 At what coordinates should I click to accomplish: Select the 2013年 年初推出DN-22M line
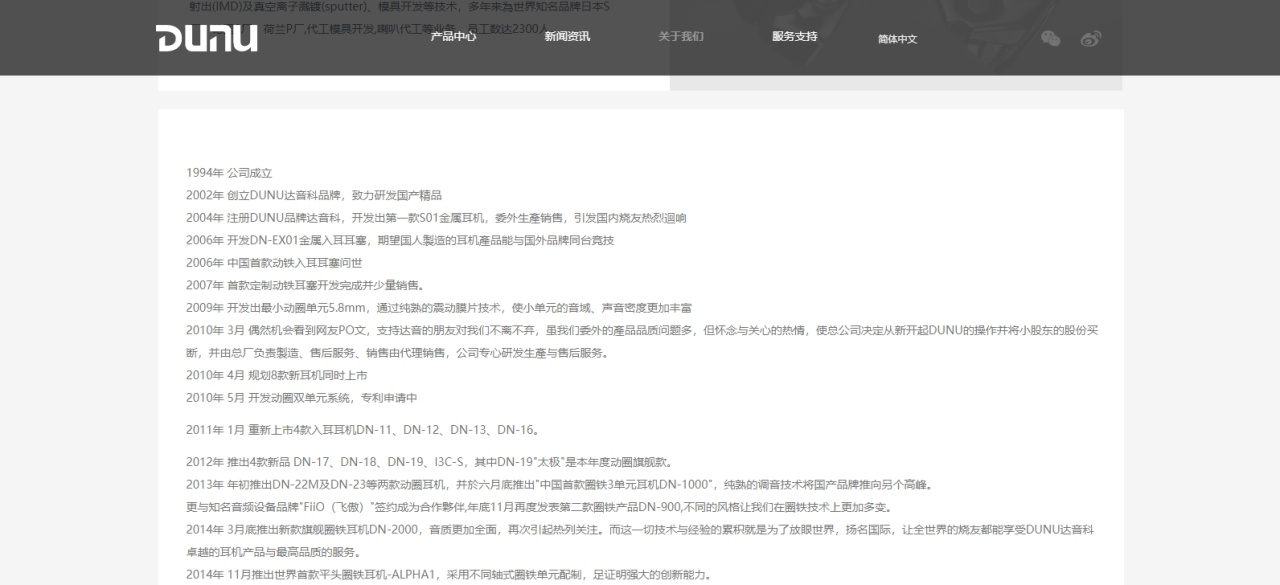point(559,485)
